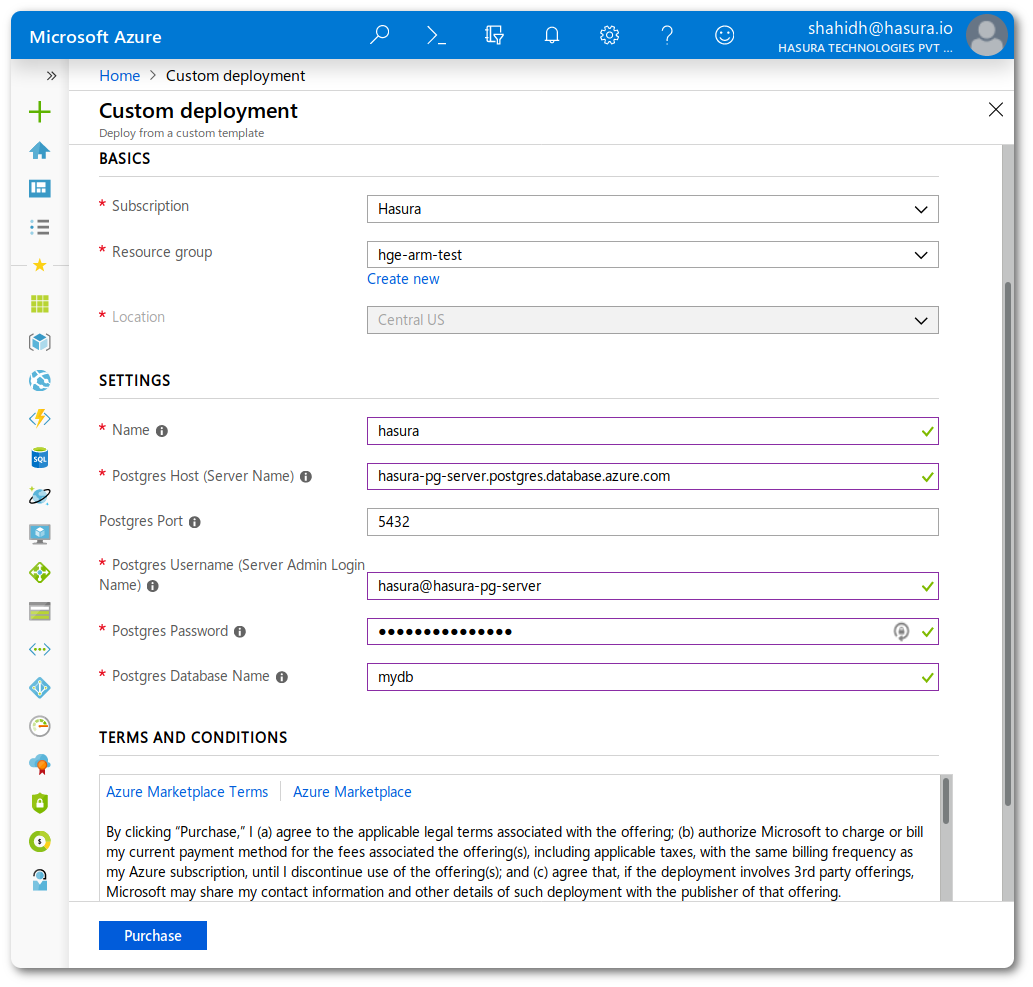Open Dashboard from the sidebar
Viewport: 1033px width, 987px height.
[x=40, y=188]
